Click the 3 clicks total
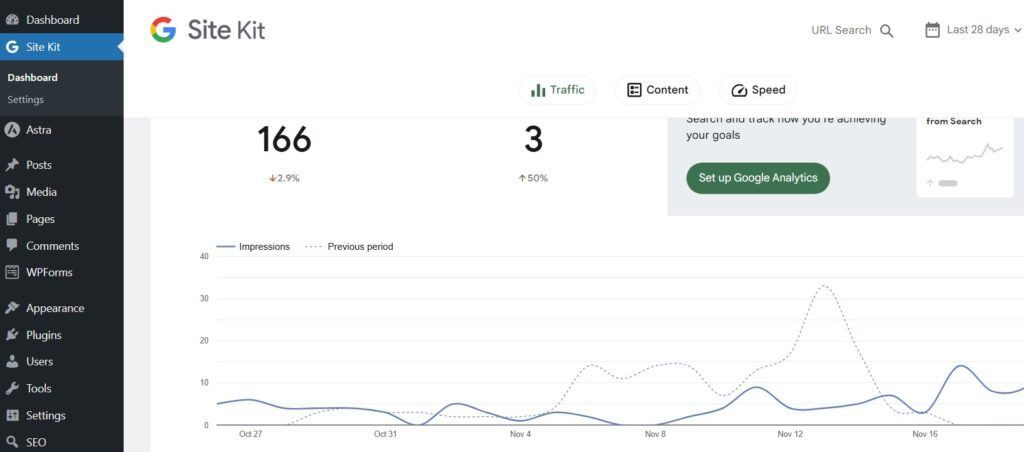The height and width of the screenshot is (452, 1024). [x=533, y=140]
